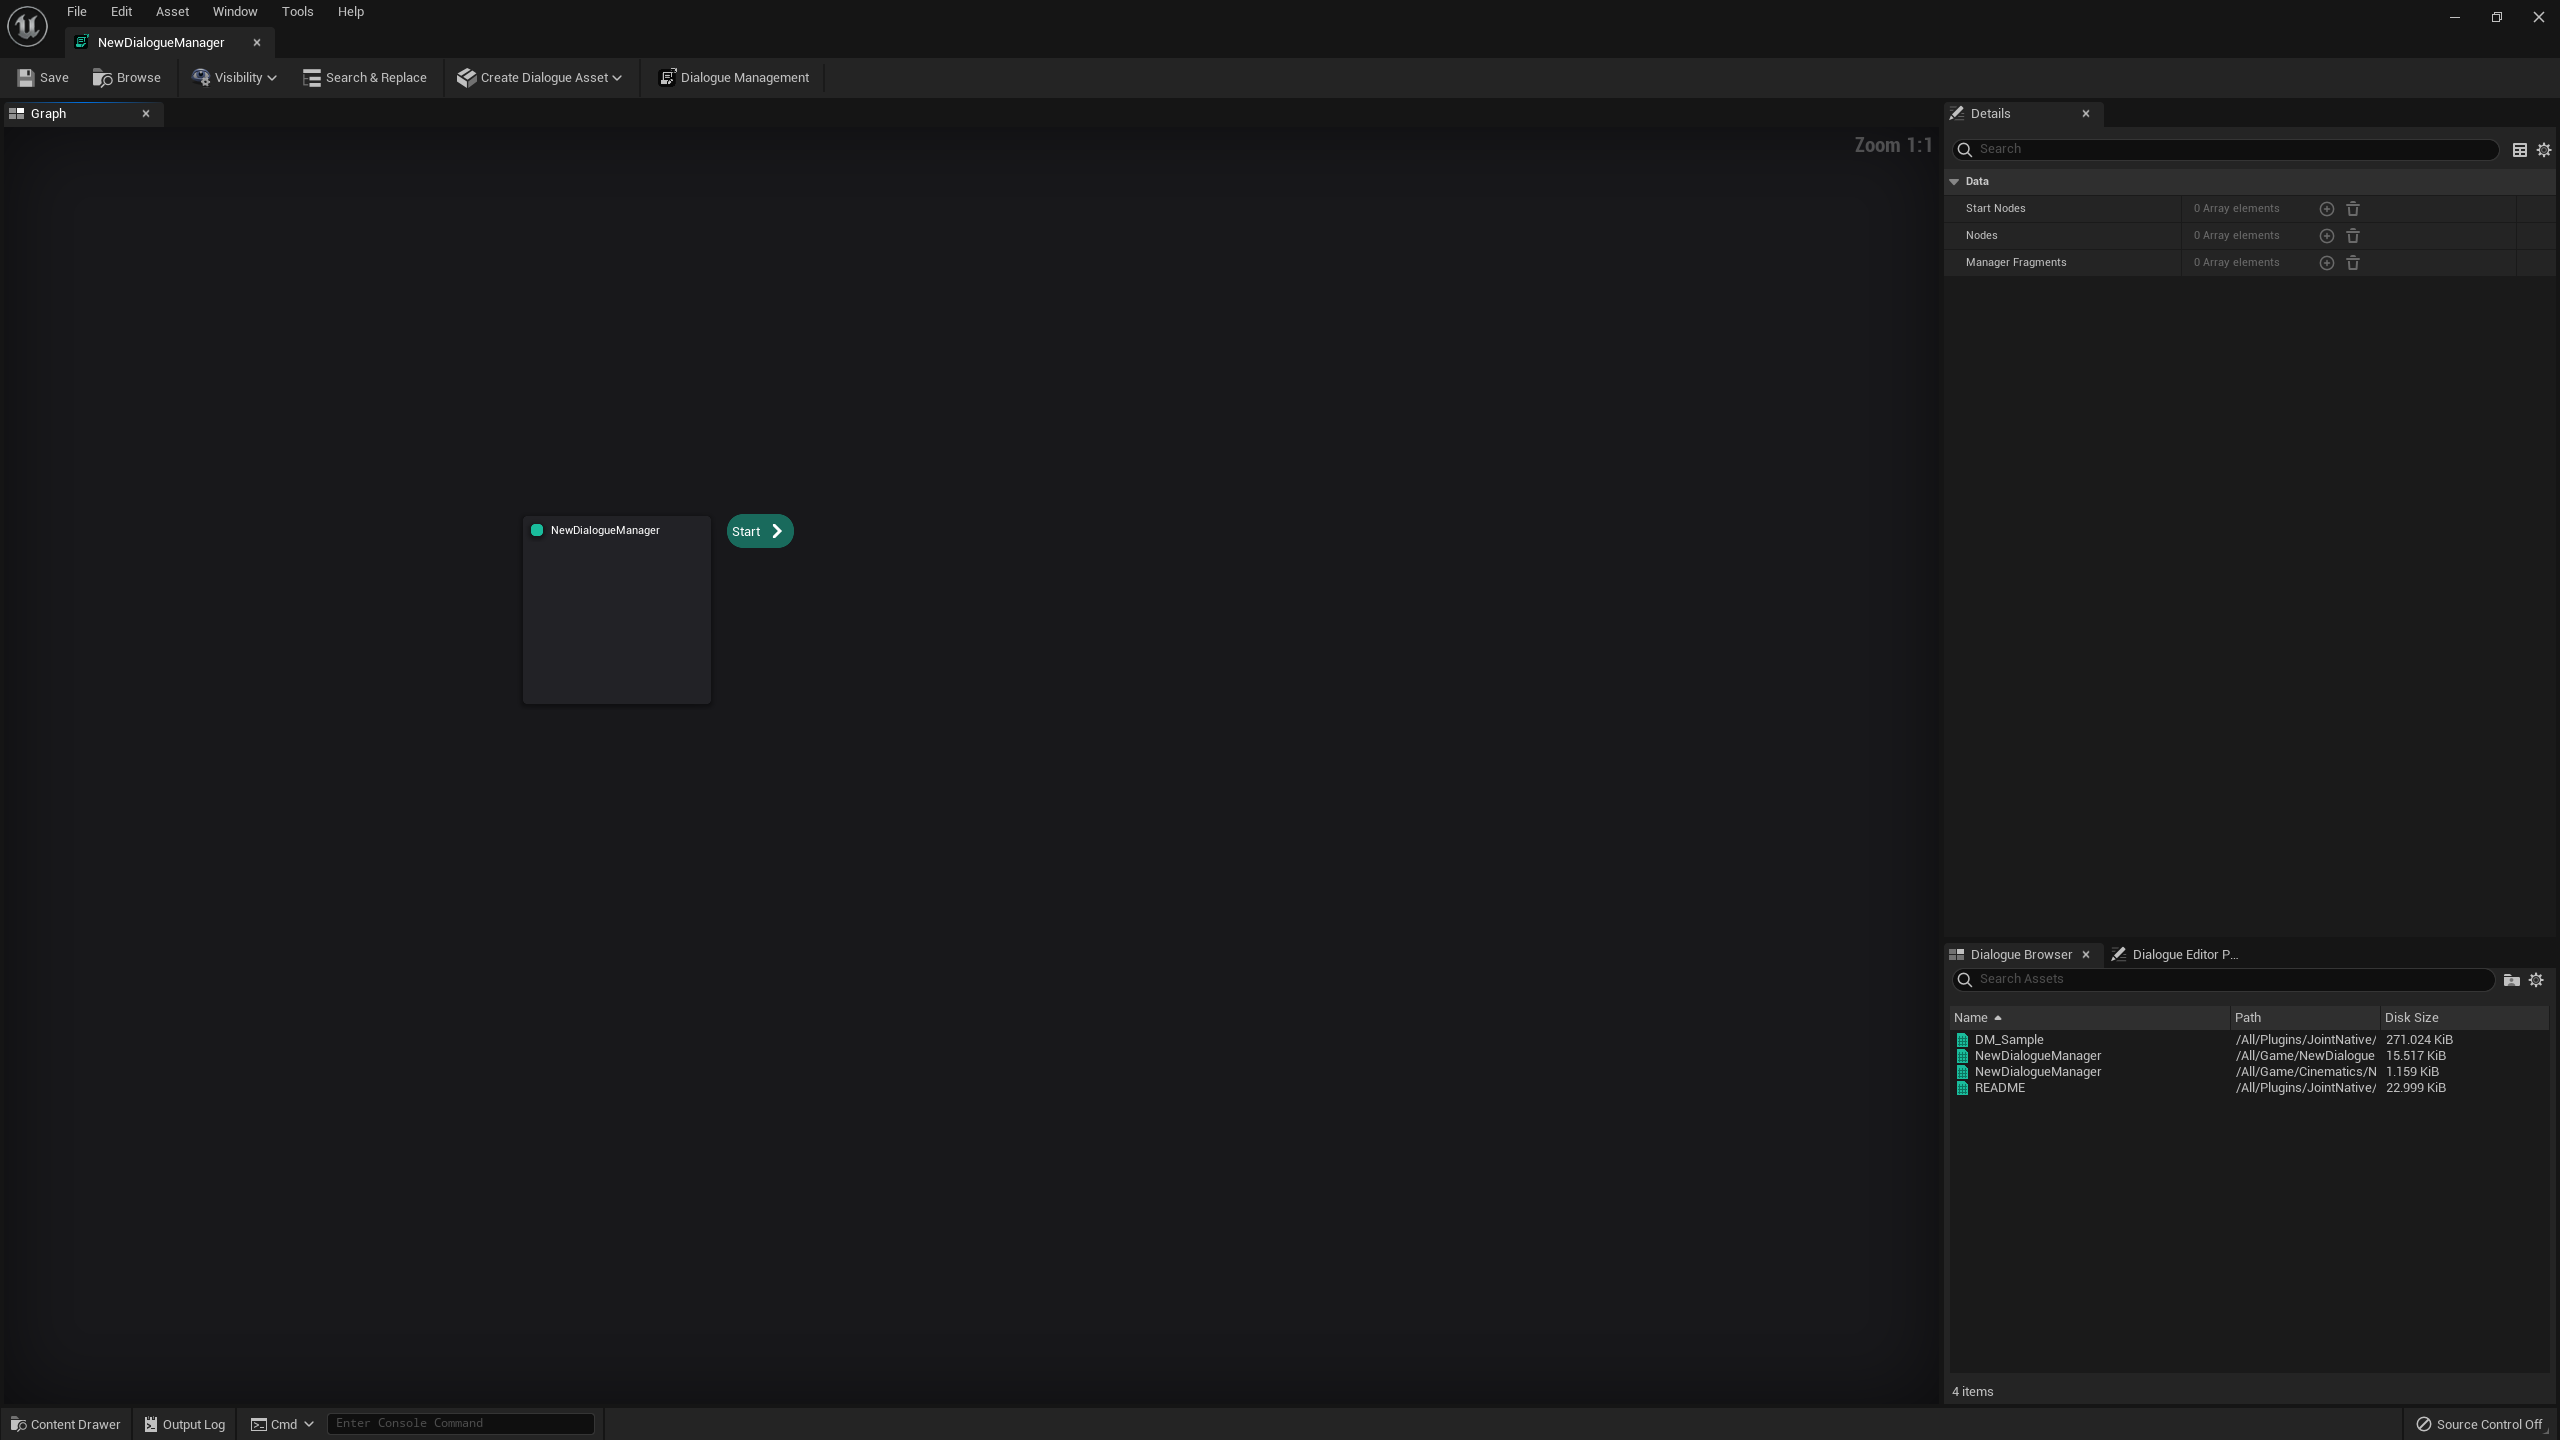Image resolution: width=2560 pixels, height=1440 pixels.
Task: Open Dialogue Management panel
Action: tap(734, 77)
